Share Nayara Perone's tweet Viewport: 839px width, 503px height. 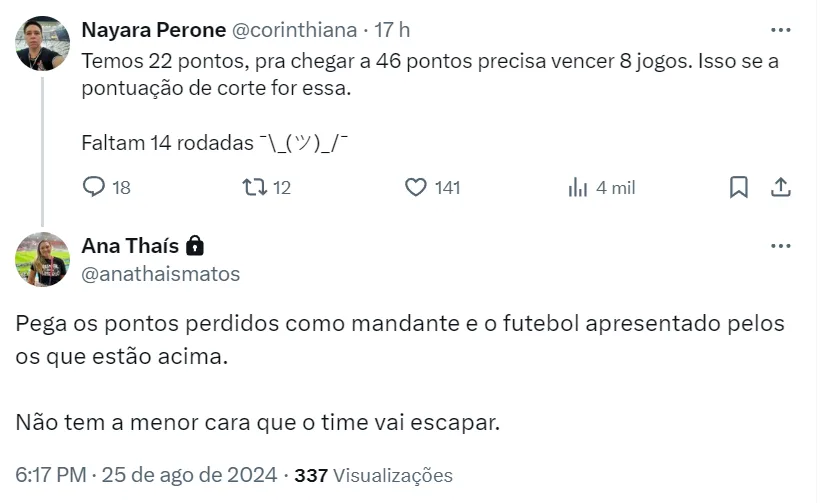point(782,187)
